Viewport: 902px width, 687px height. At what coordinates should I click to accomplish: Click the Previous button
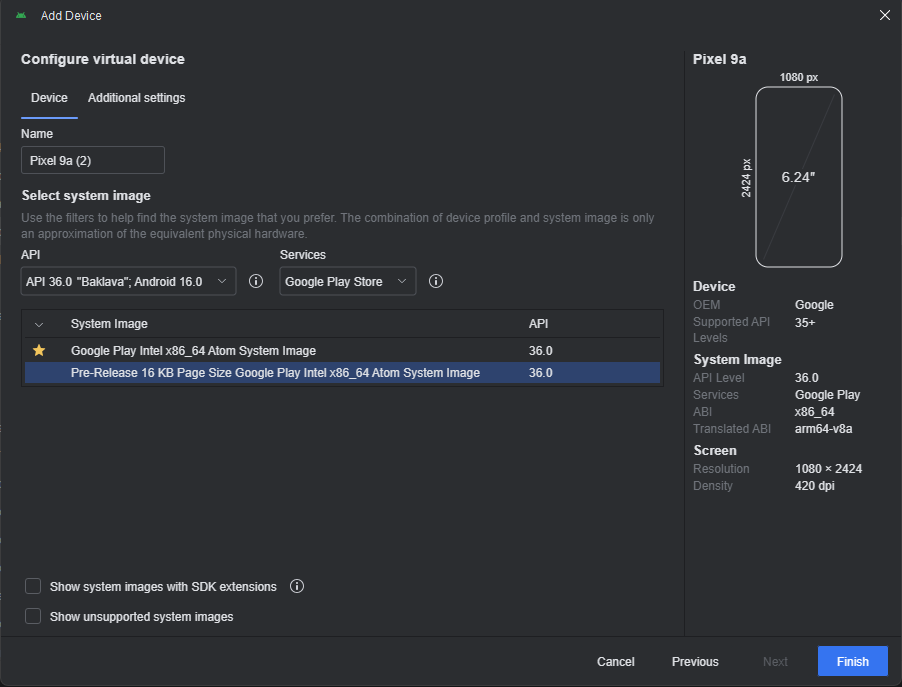695,661
